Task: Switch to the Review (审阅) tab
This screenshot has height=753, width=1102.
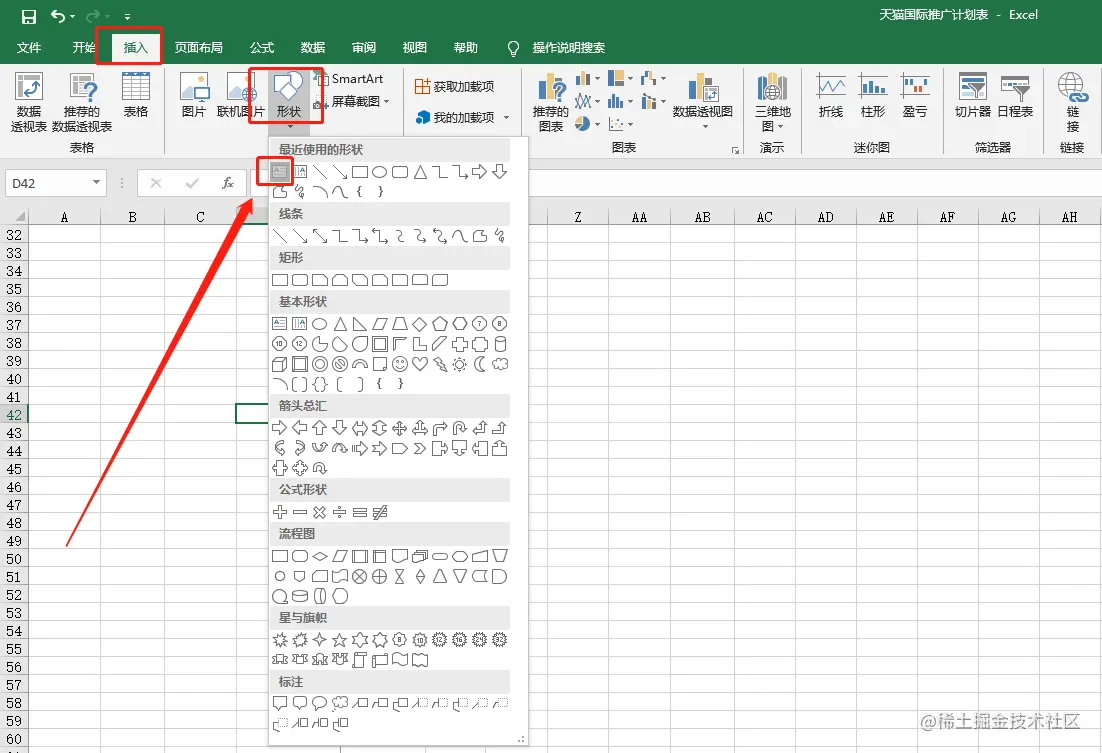Action: pyautogui.click(x=364, y=48)
